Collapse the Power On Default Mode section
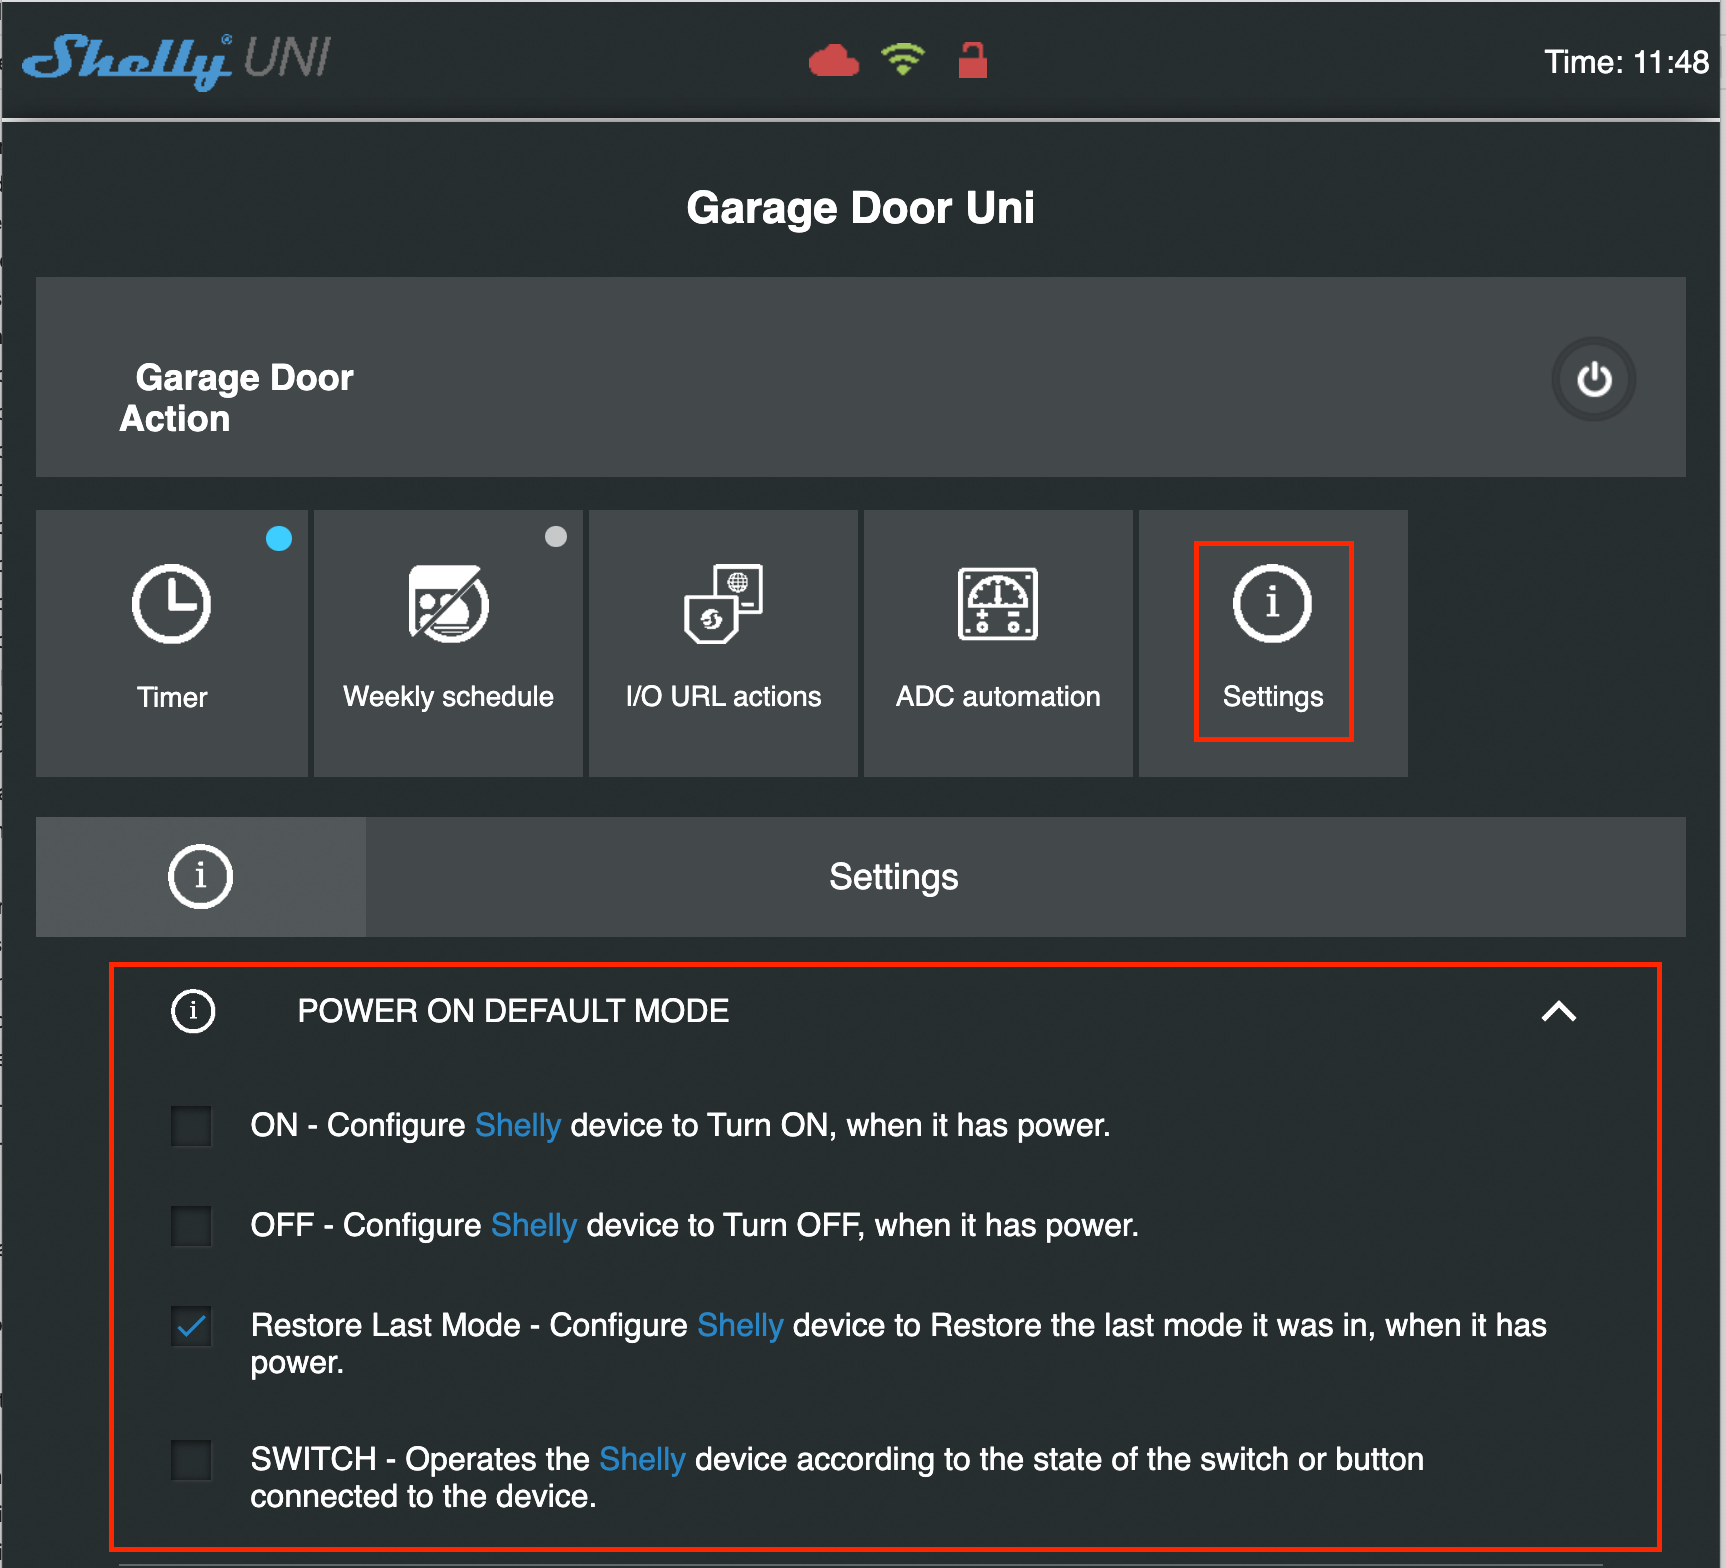 point(1558,1012)
